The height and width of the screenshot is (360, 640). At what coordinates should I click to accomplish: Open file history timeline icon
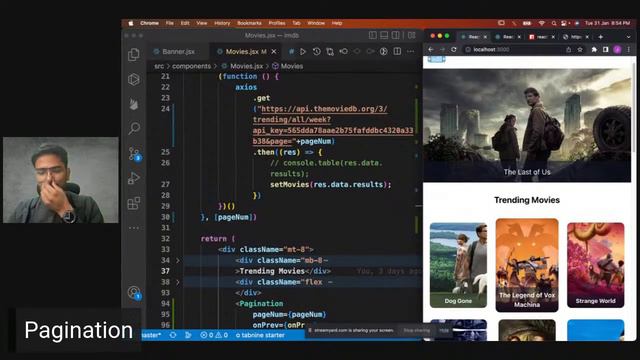point(316,51)
